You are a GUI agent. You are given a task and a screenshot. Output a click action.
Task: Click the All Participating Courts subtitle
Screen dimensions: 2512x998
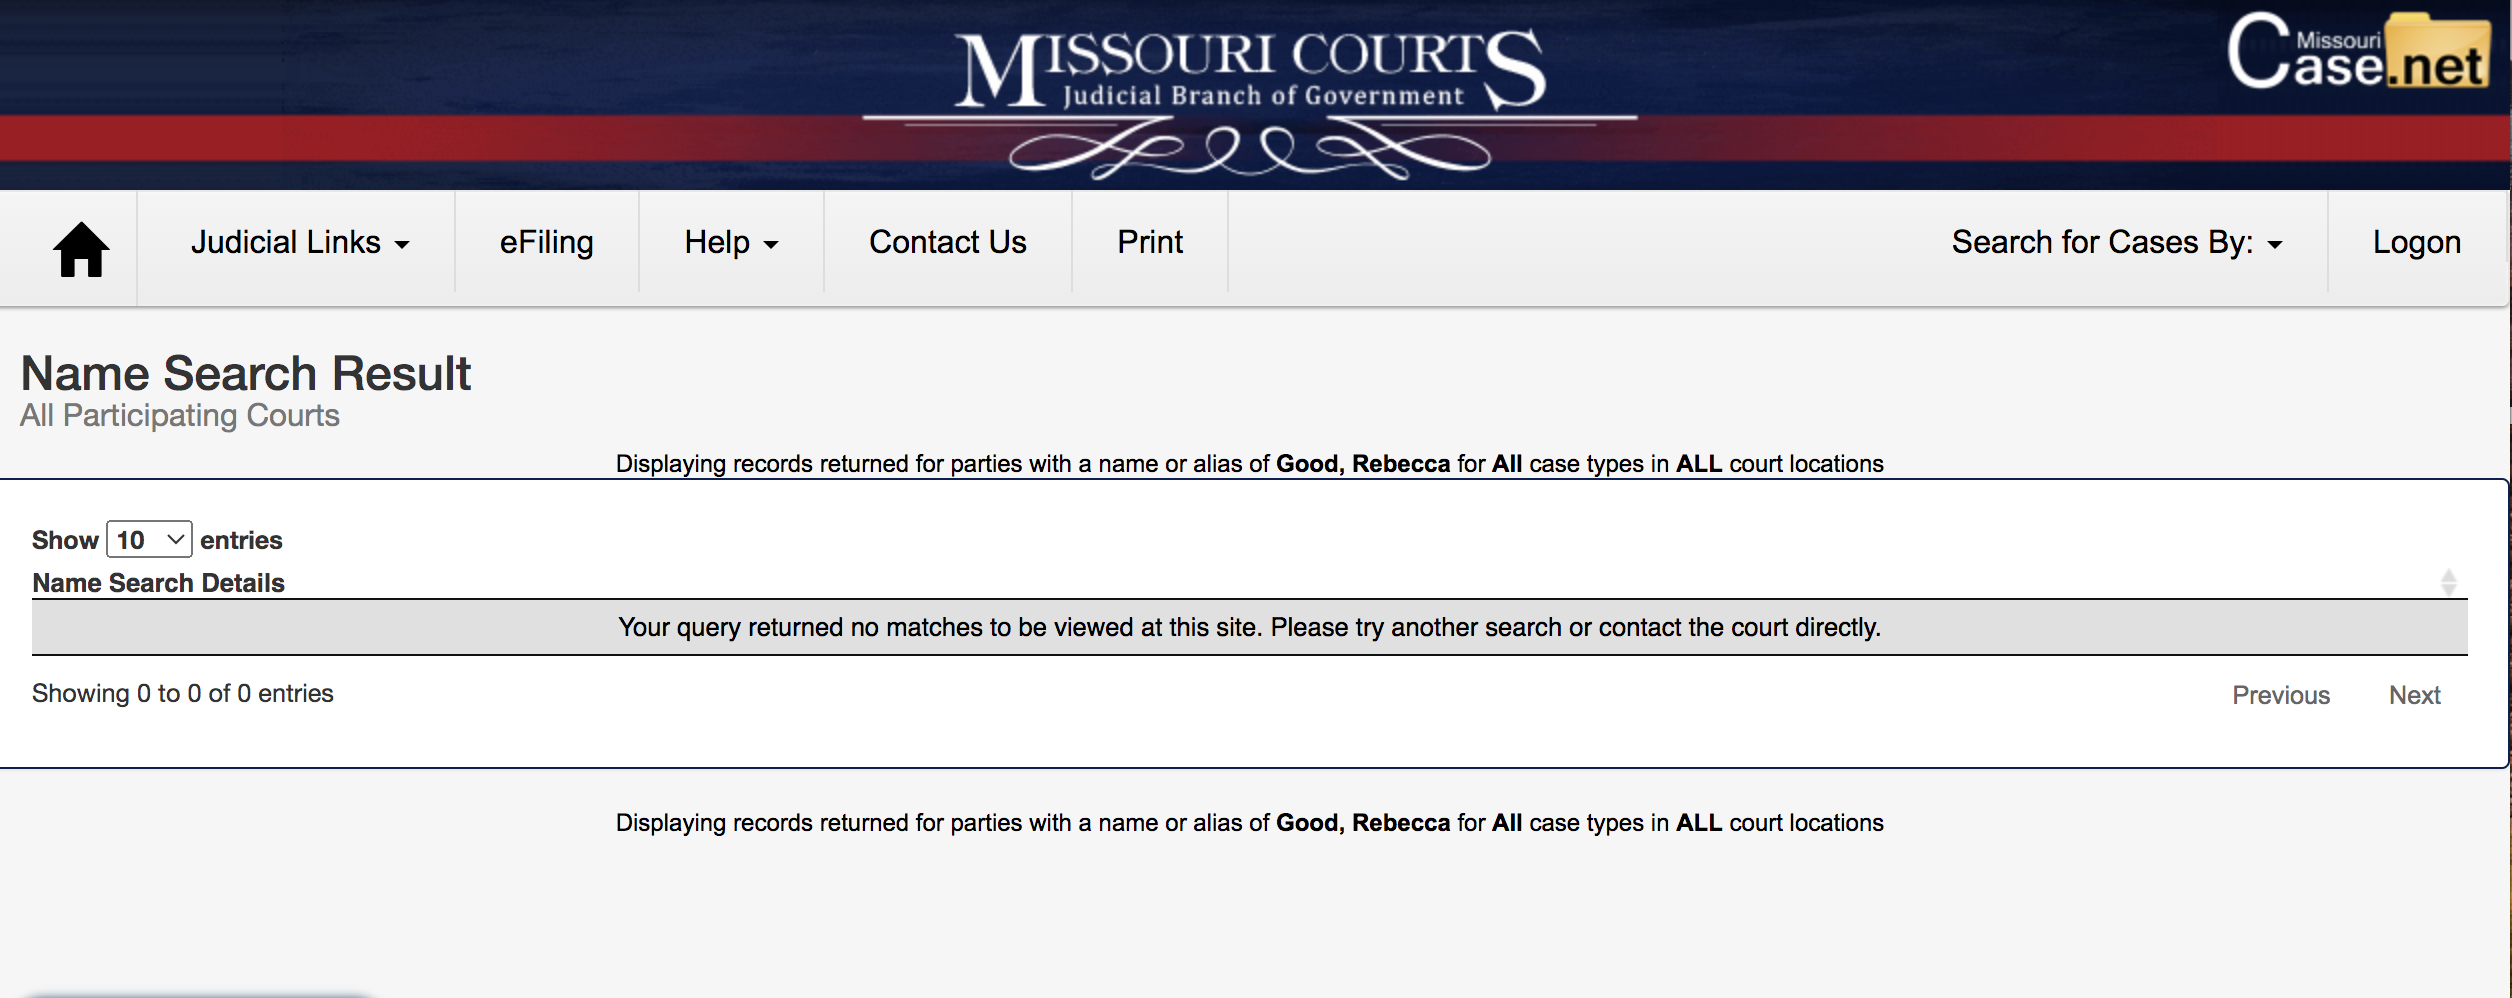click(x=180, y=415)
